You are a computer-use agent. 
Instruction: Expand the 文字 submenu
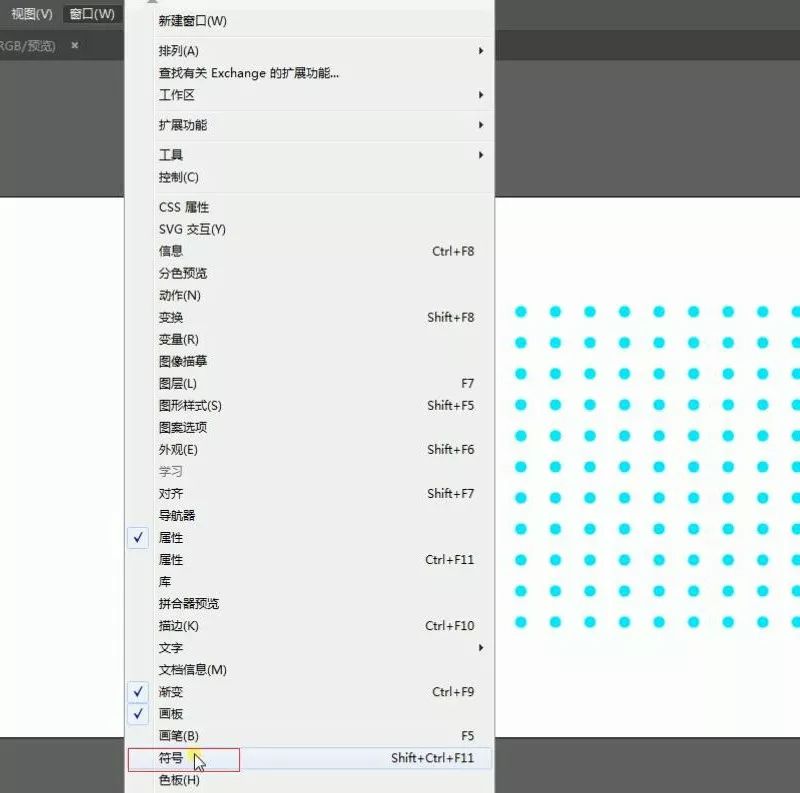pyautogui.click(x=171, y=648)
